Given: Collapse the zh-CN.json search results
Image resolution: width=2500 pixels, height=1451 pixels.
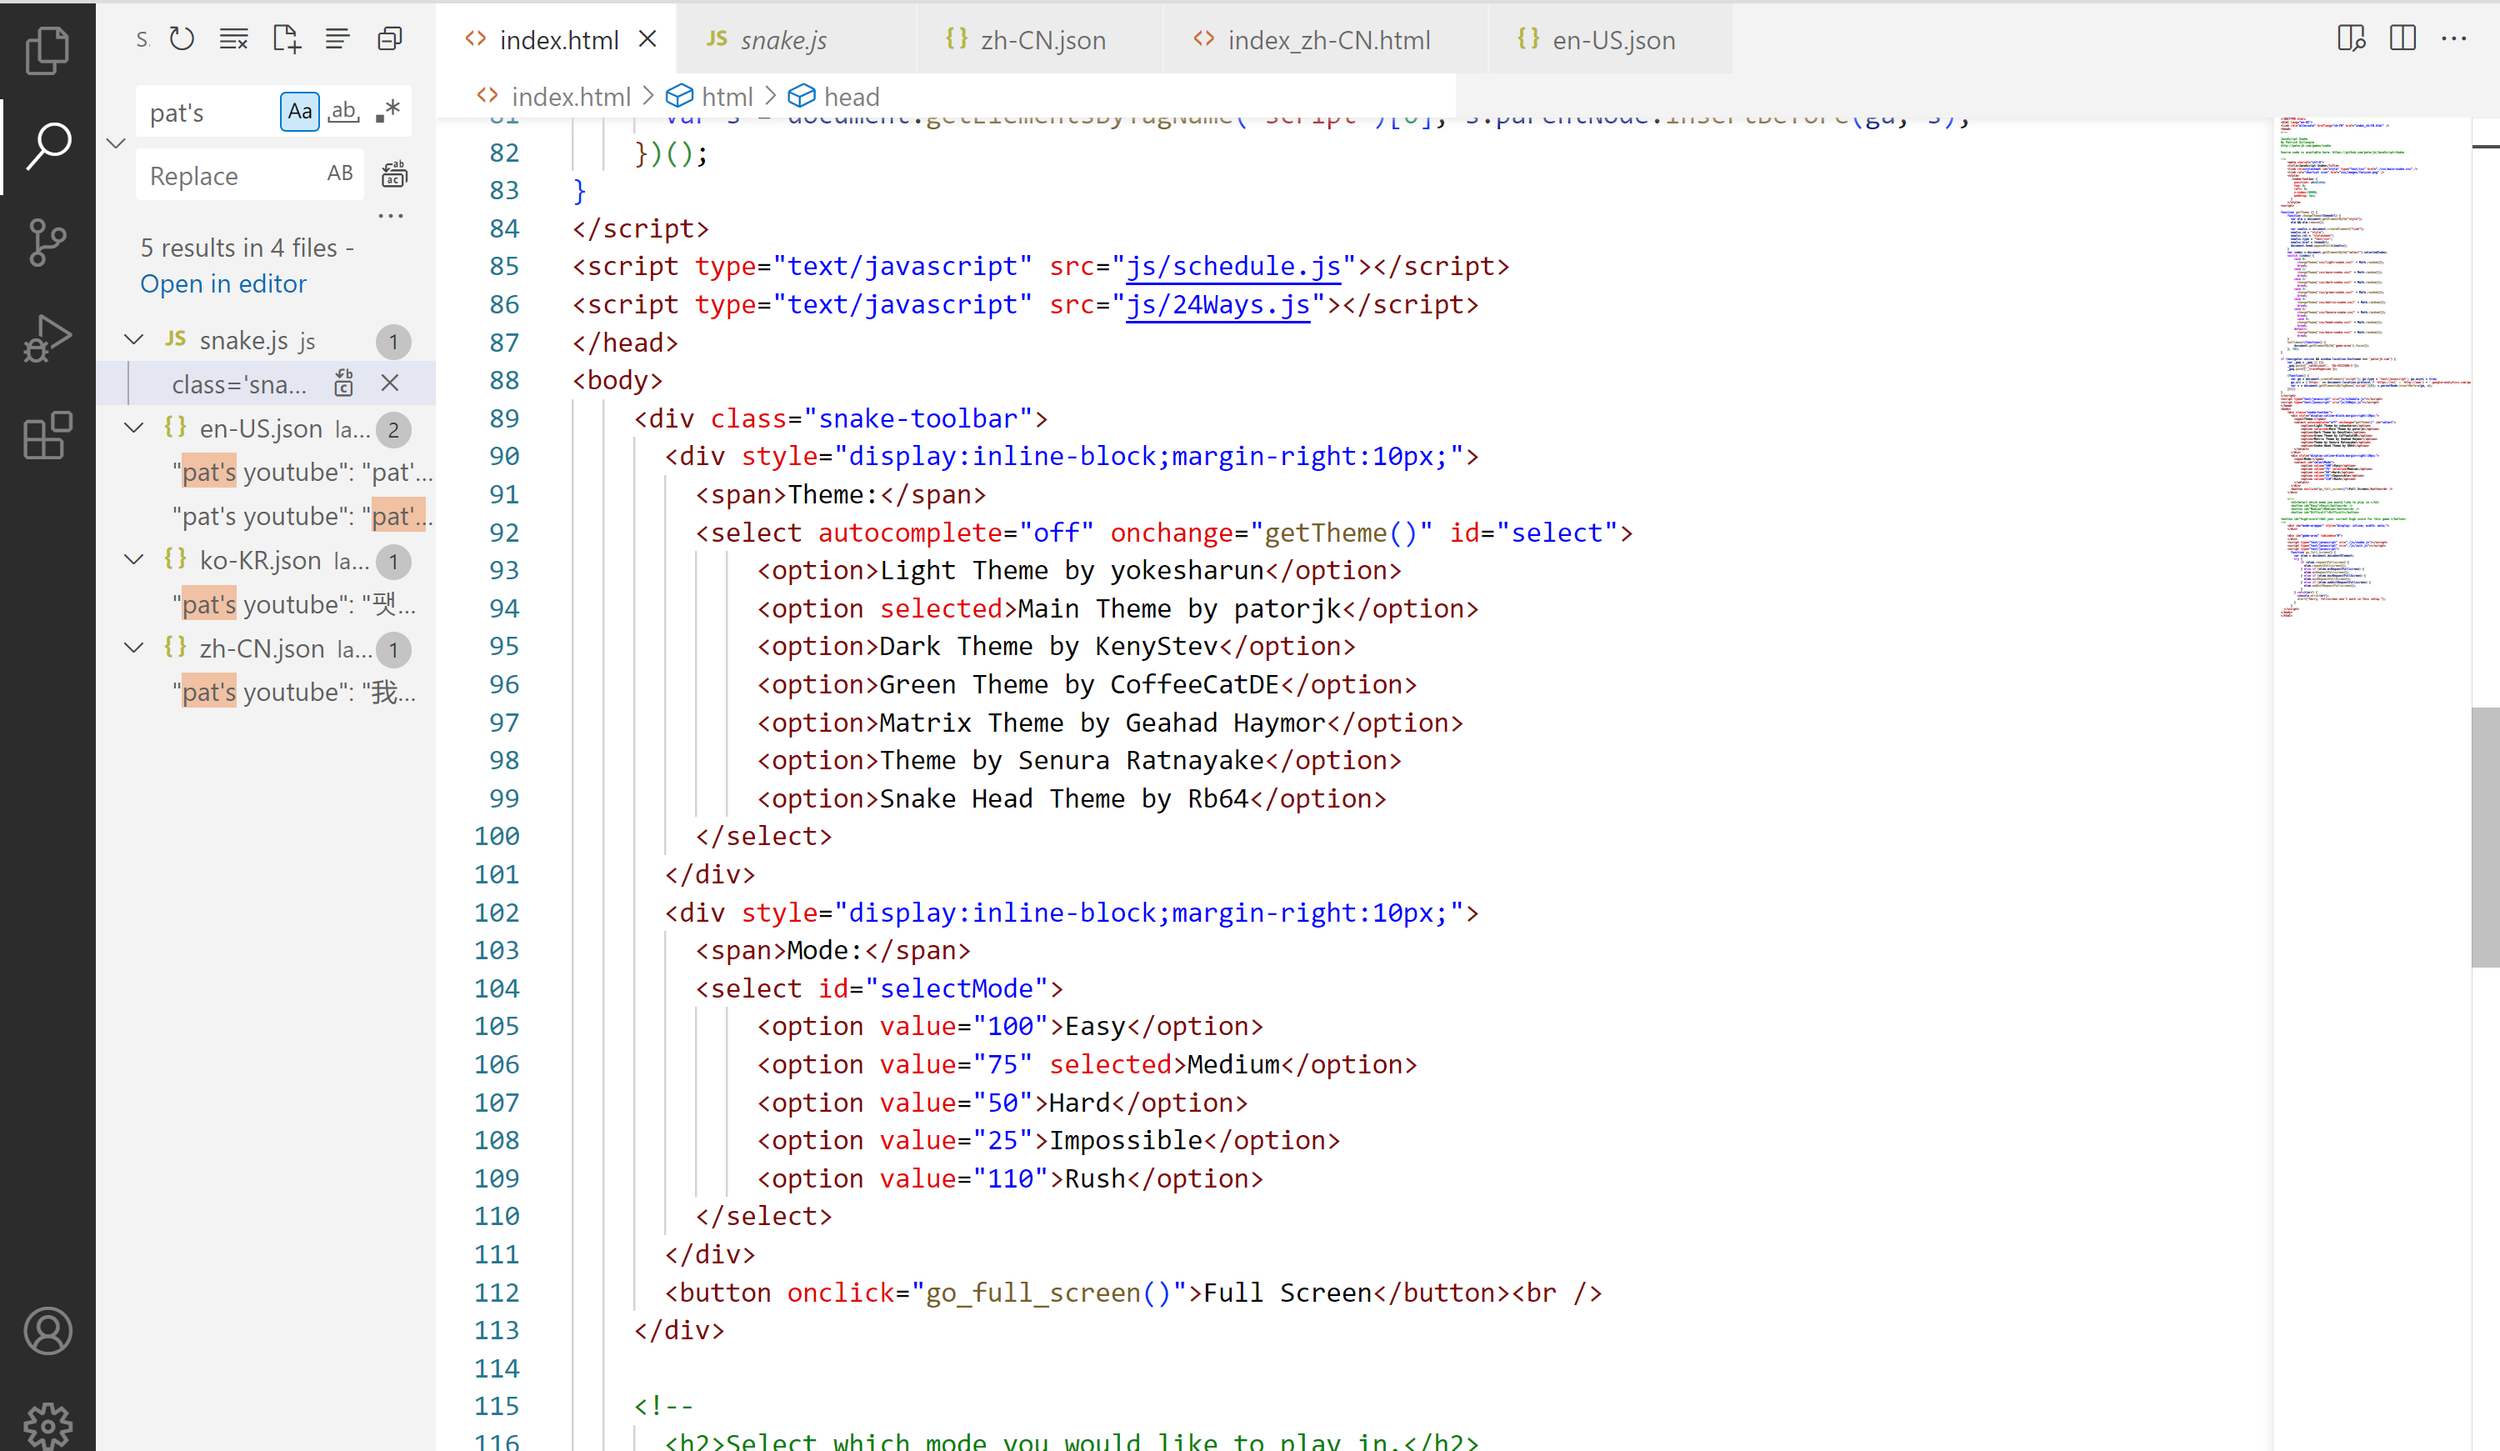Looking at the screenshot, I should 134,647.
